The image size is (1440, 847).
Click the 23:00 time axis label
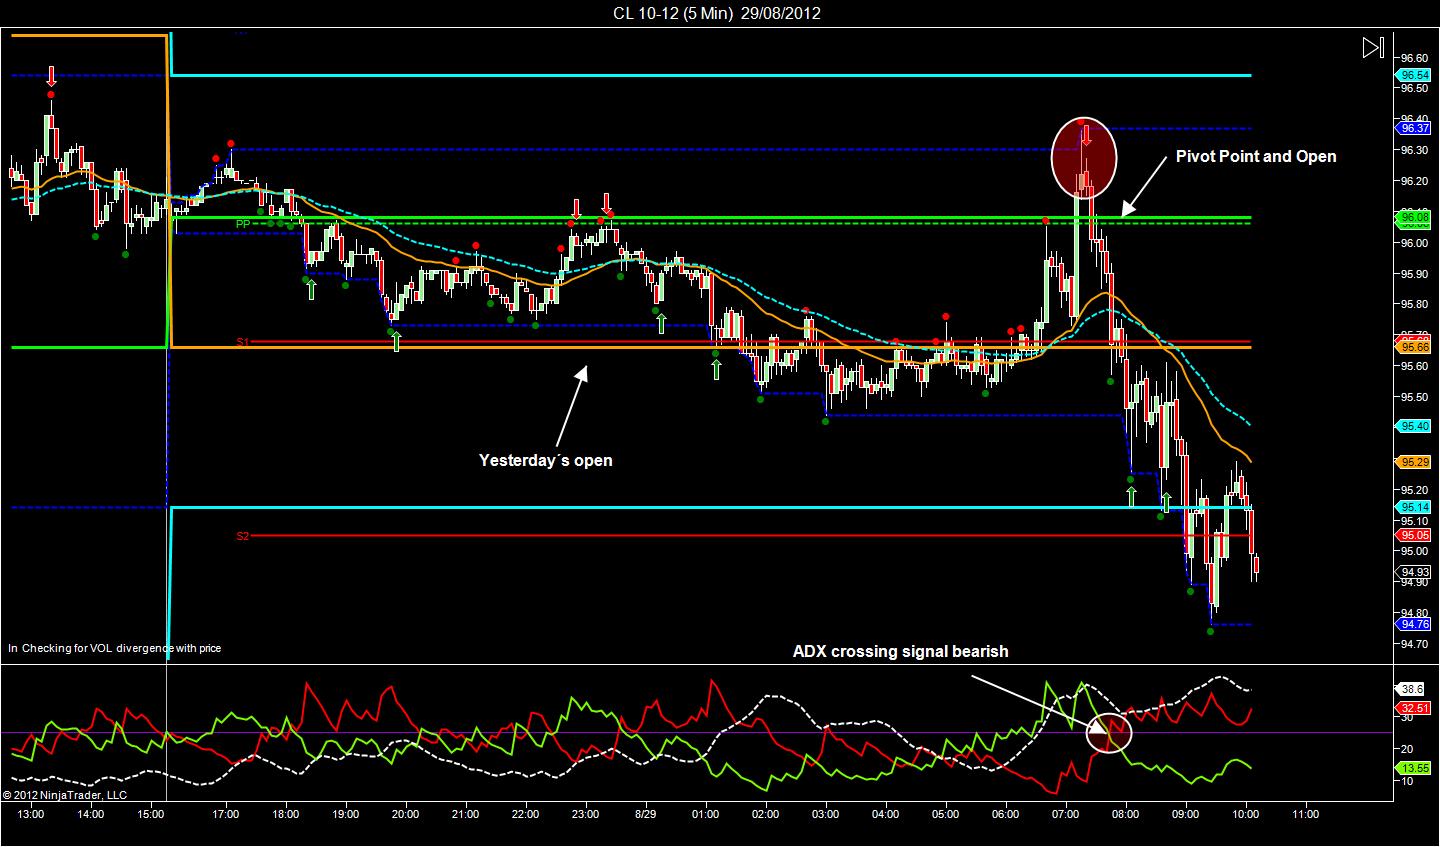tap(585, 814)
